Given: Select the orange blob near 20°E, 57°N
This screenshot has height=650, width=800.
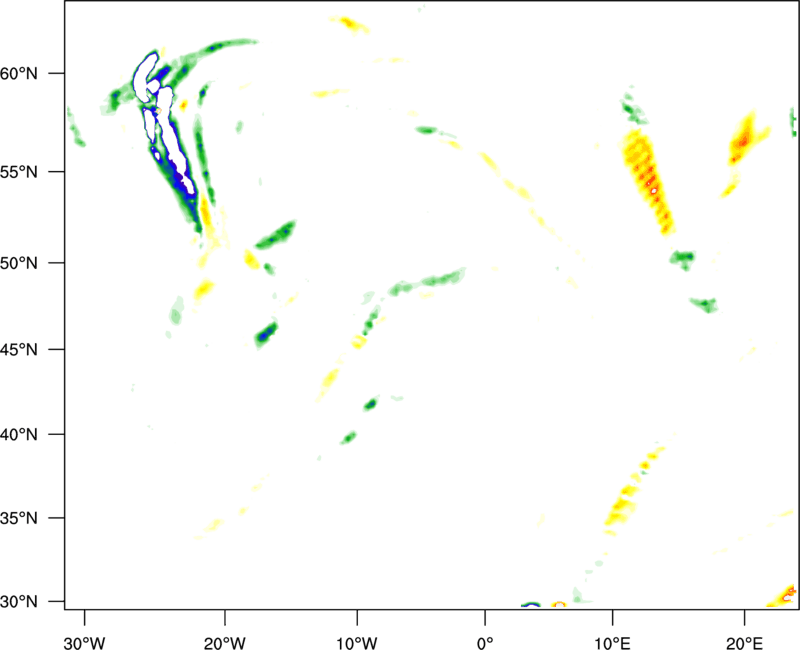Looking at the screenshot, I should point(743,143).
